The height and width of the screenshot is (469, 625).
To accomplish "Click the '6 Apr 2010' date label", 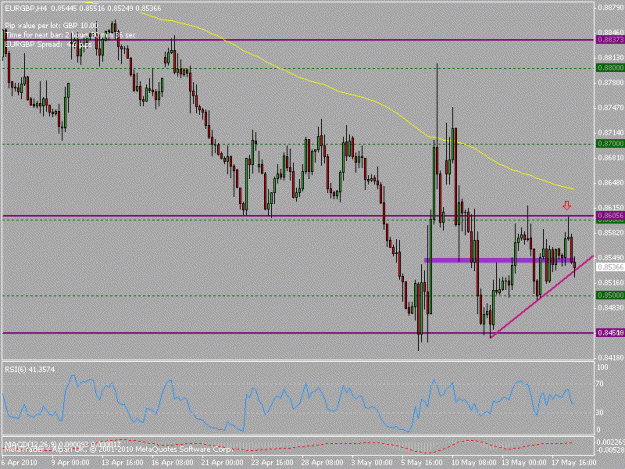I will click(x=19, y=463).
